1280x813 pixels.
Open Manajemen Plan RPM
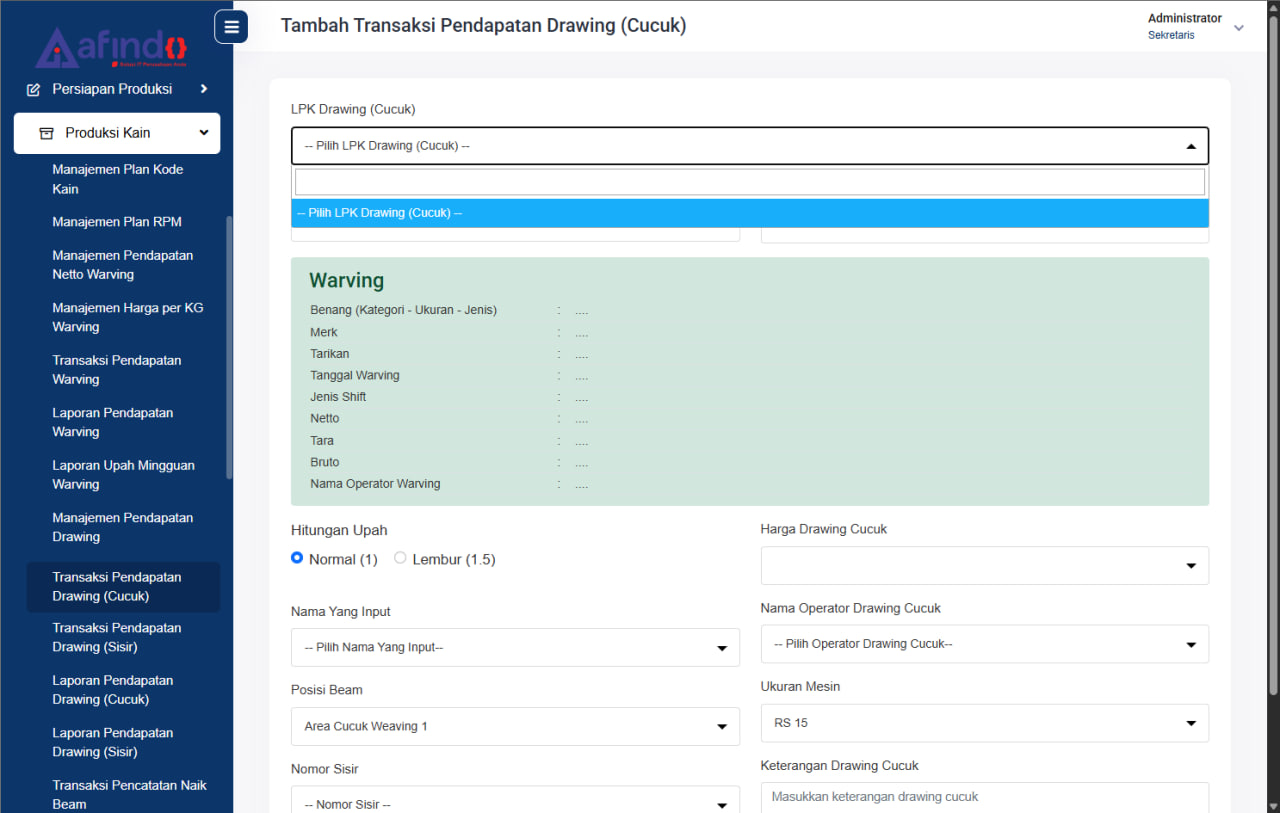(x=117, y=222)
